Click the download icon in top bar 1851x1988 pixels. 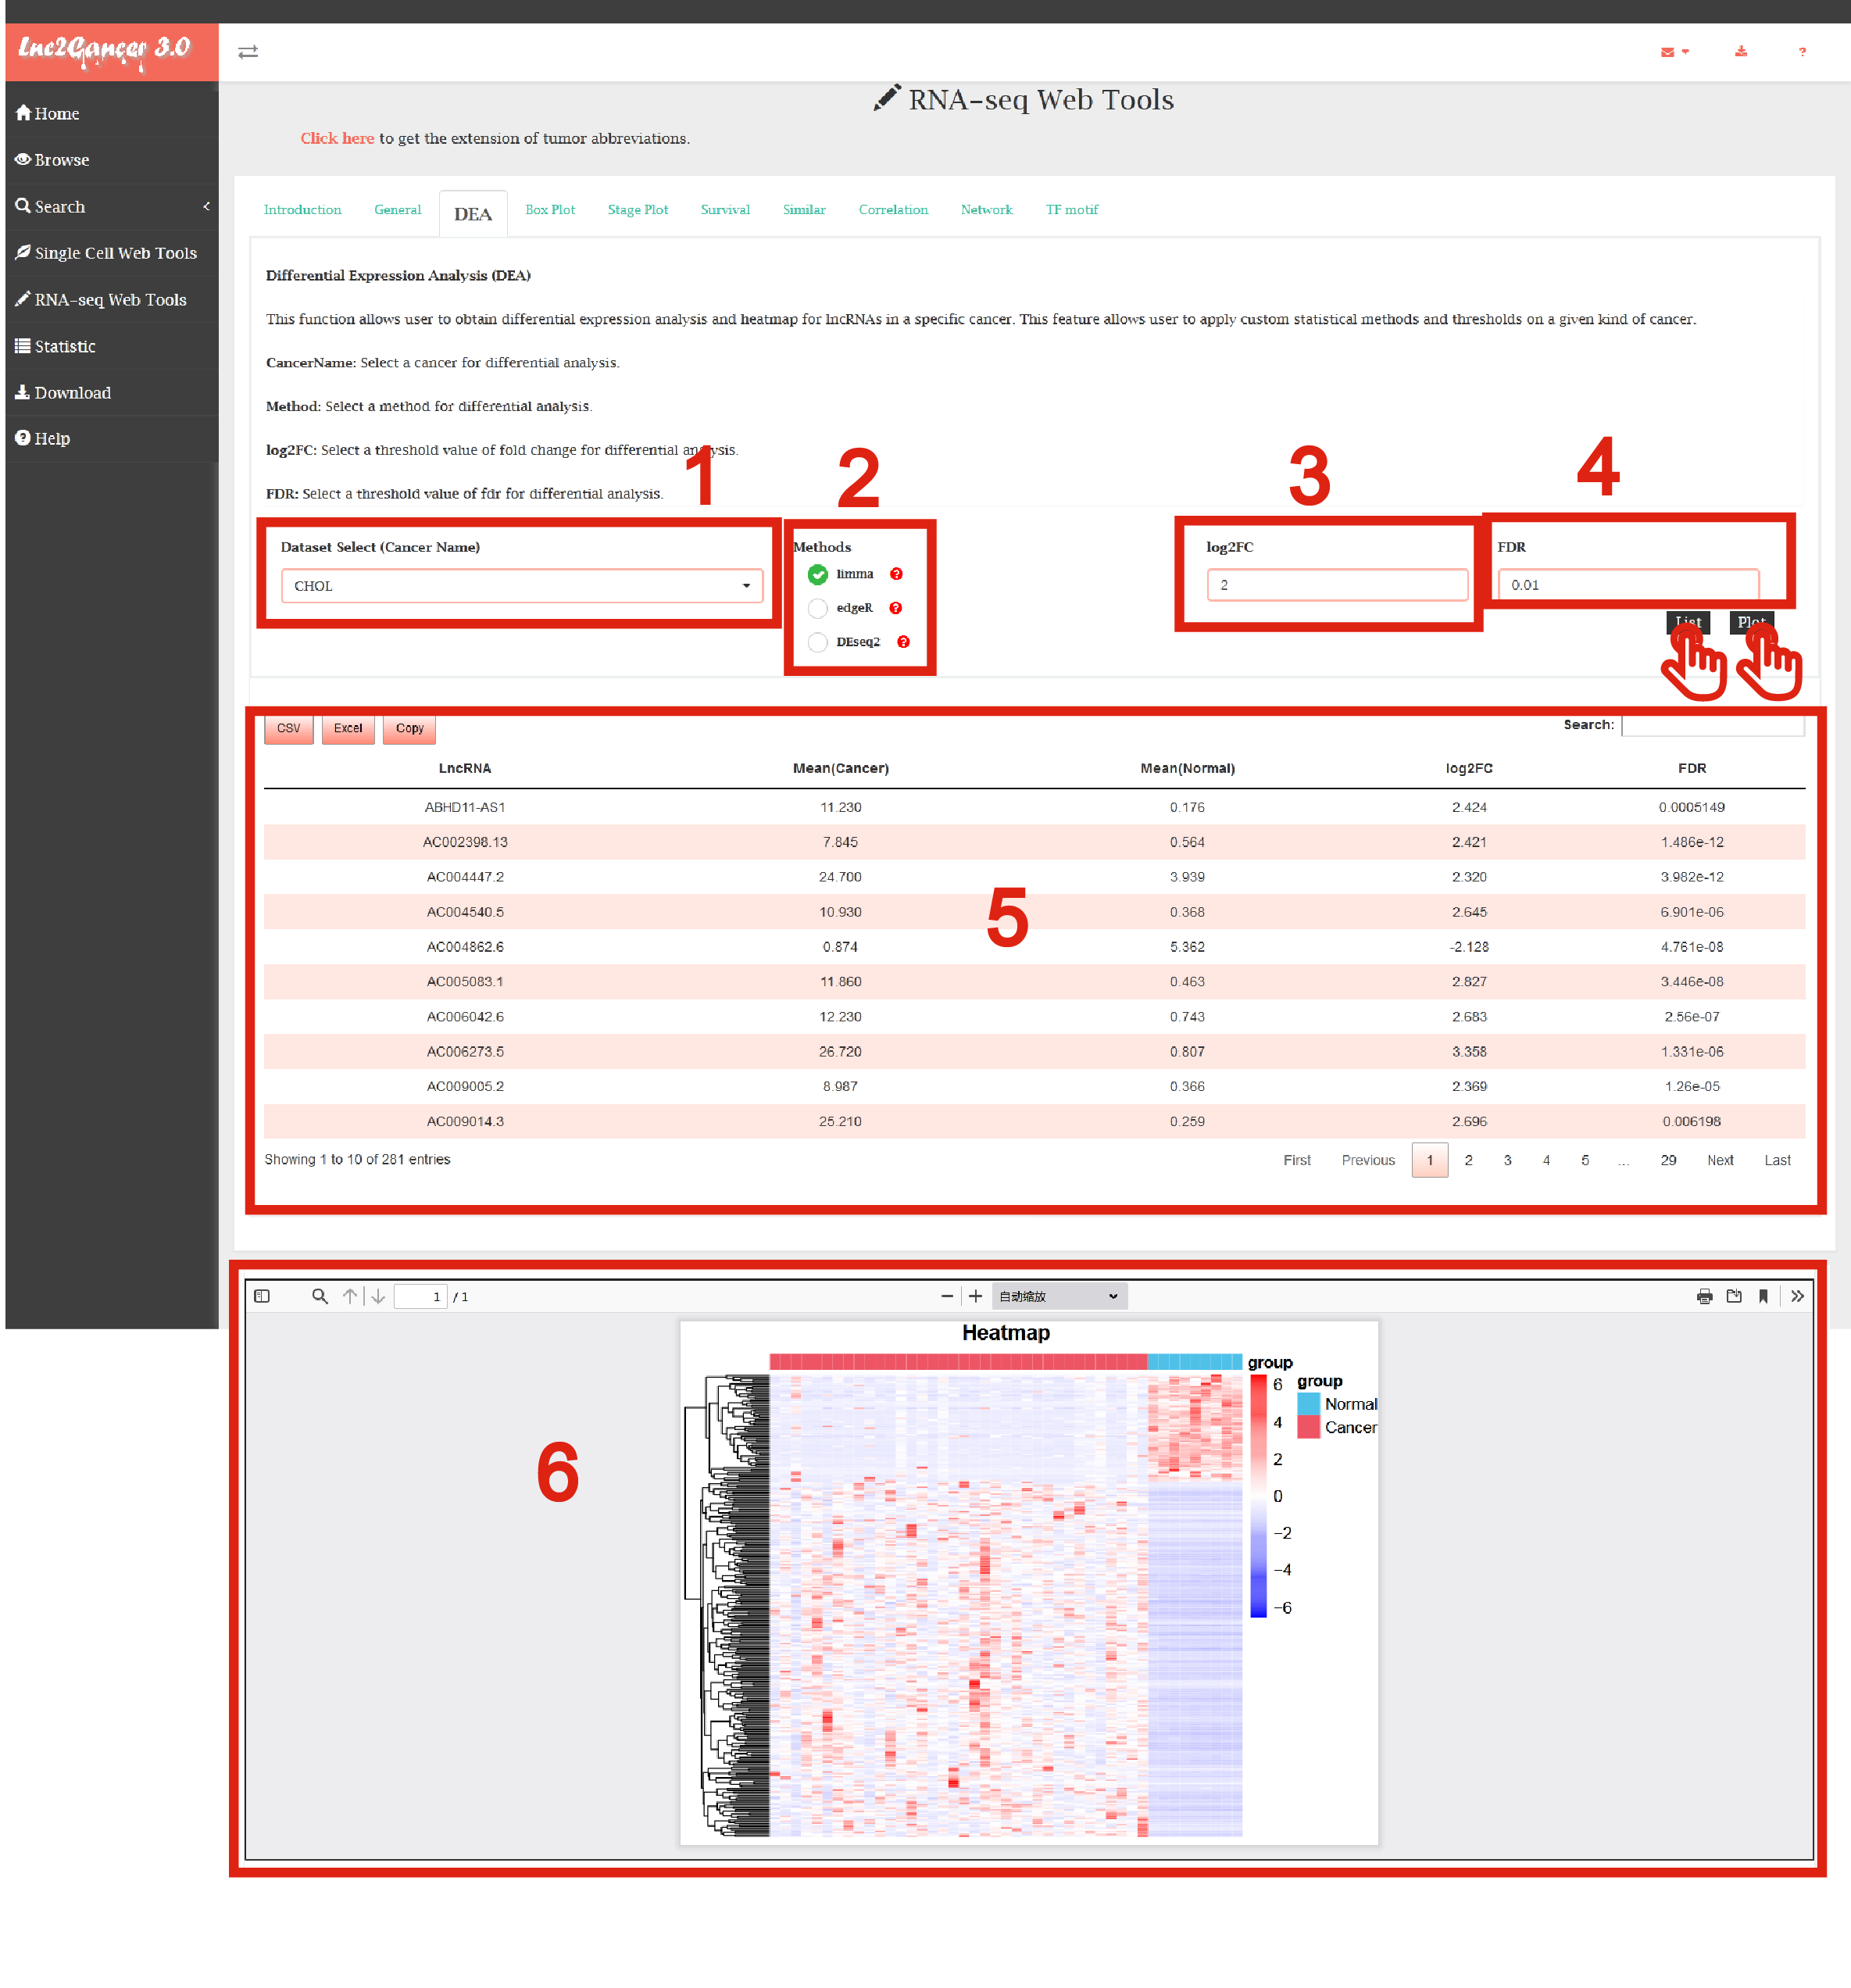tap(1741, 52)
